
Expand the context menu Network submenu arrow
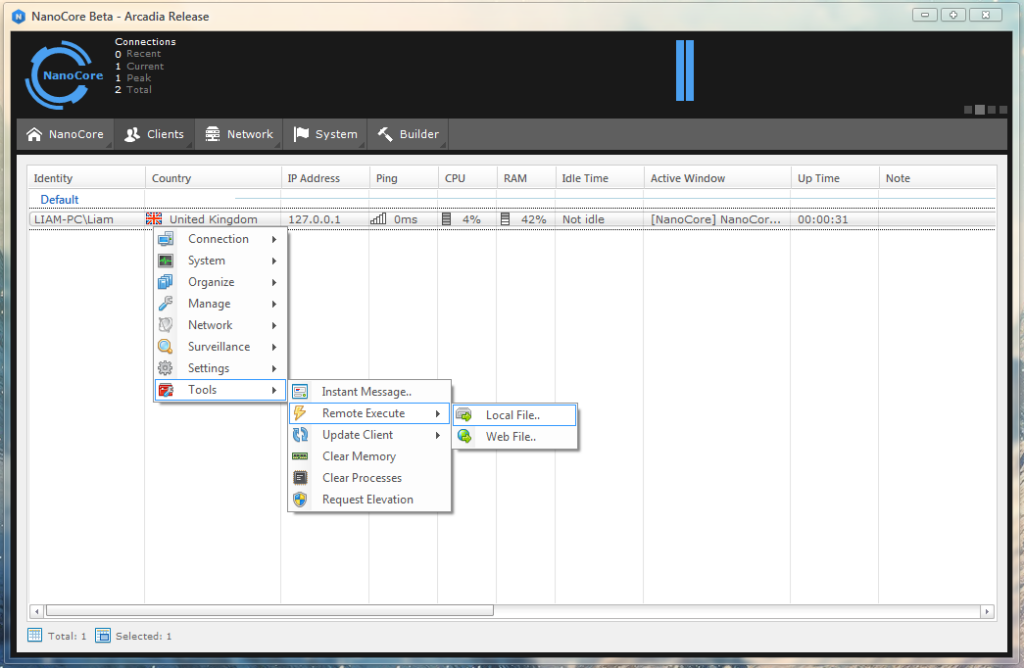[x=274, y=326]
